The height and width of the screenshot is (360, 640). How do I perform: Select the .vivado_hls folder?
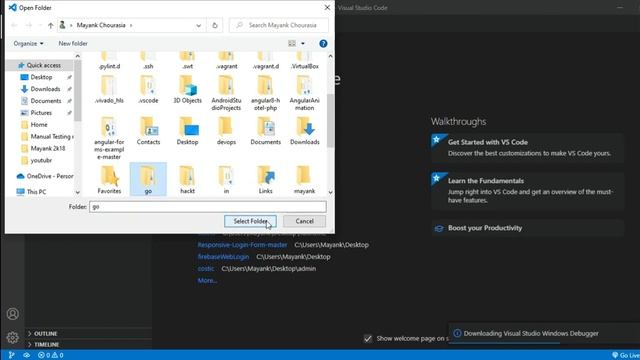tap(109, 89)
